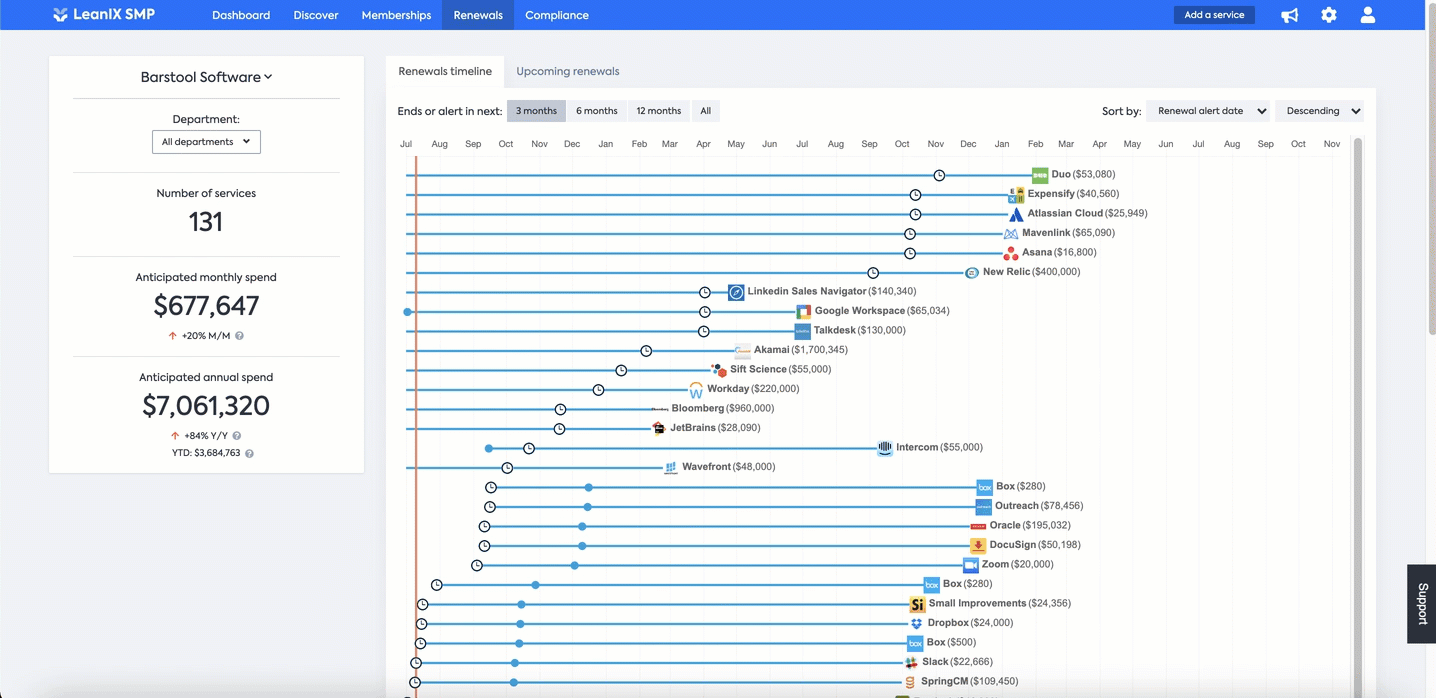1436x698 pixels.
Task: Click the Workday service icon
Action: (696, 390)
